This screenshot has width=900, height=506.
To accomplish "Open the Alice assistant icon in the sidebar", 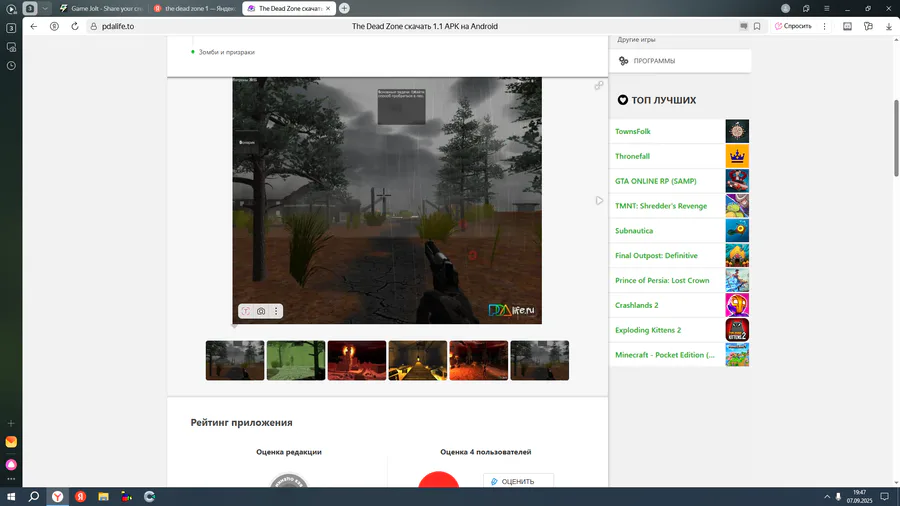I will coord(11,465).
